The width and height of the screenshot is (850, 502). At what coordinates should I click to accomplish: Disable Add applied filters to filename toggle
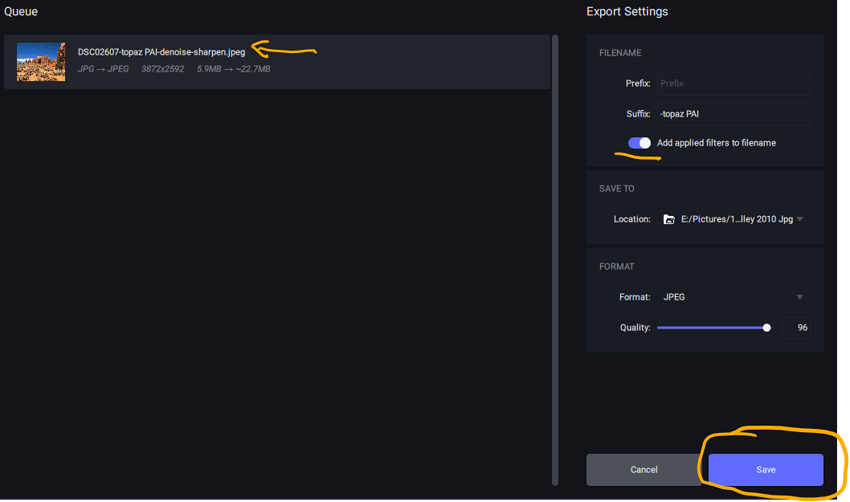click(x=639, y=143)
